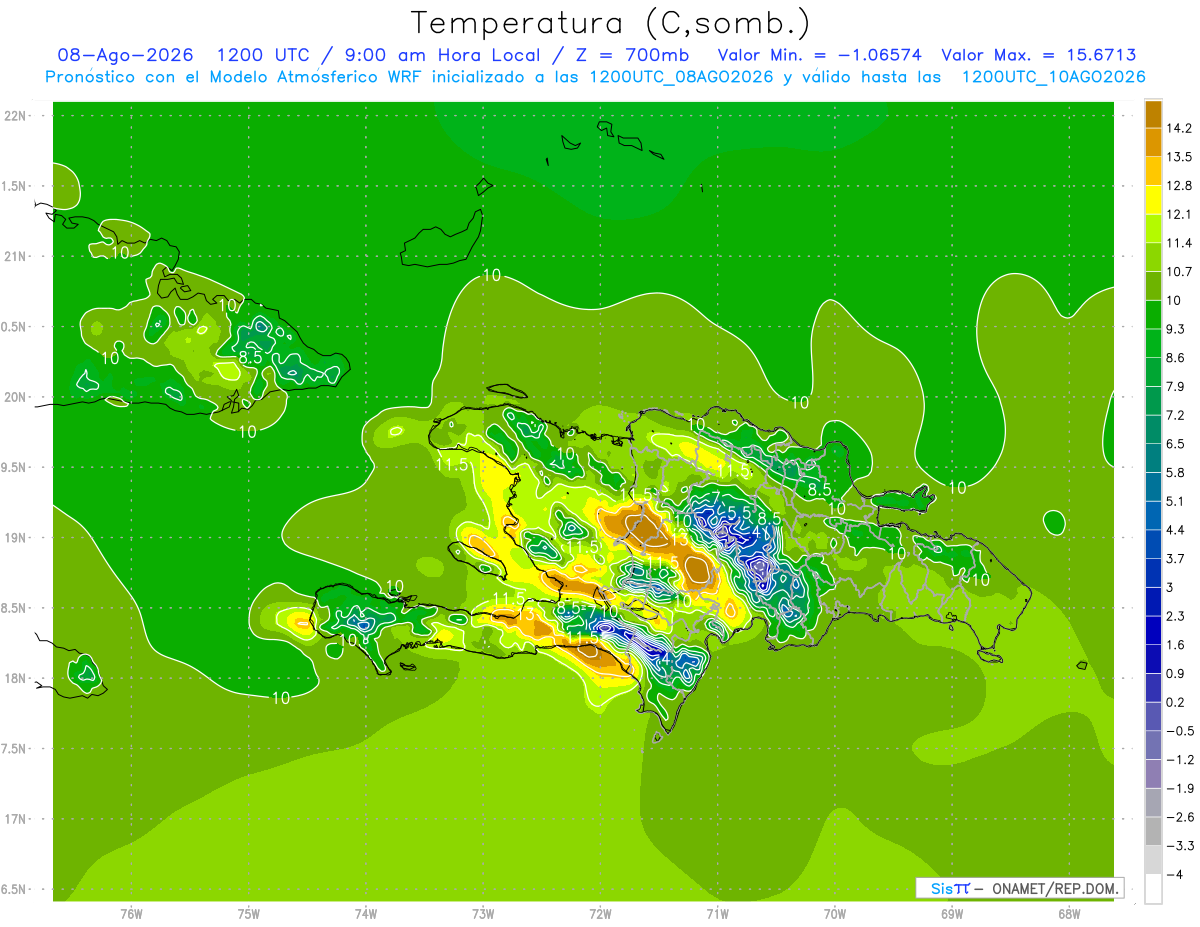
Task: Select the forecast date '08-Ago-2026'
Action: point(125,55)
